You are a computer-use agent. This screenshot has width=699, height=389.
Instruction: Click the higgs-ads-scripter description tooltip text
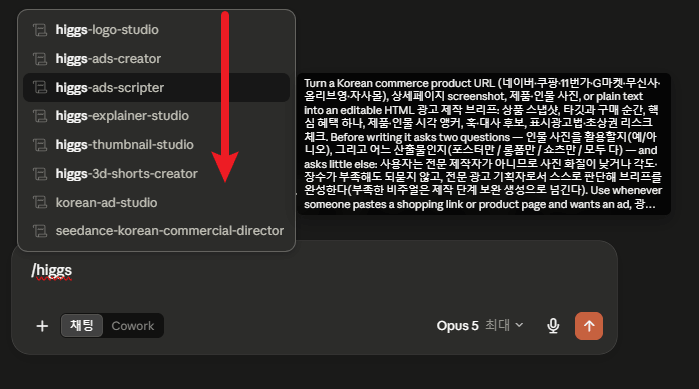[483, 143]
